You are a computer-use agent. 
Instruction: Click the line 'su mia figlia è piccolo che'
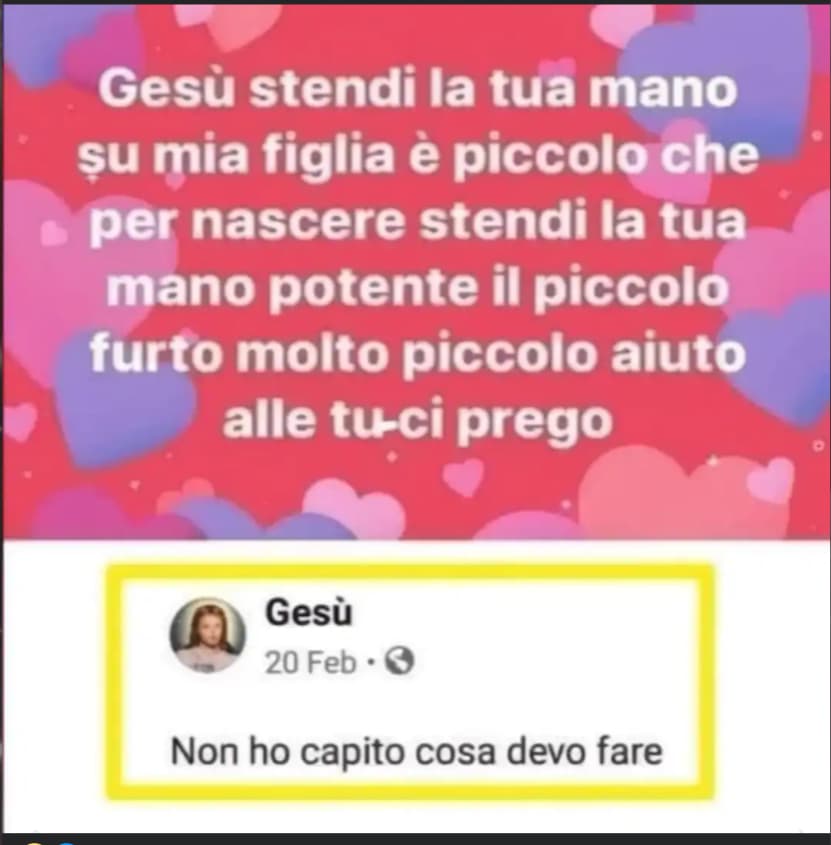pos(418,156)
